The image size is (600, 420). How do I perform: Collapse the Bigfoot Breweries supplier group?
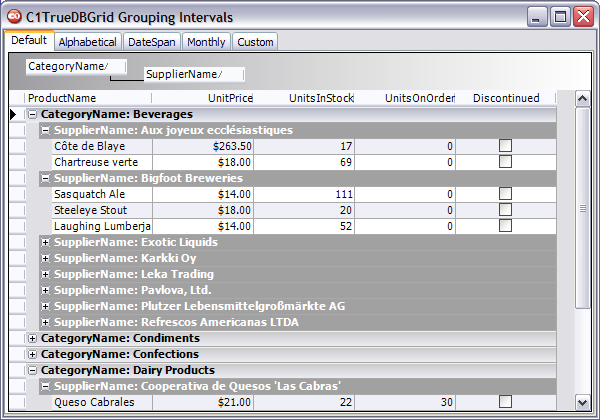tap(46, 178)
